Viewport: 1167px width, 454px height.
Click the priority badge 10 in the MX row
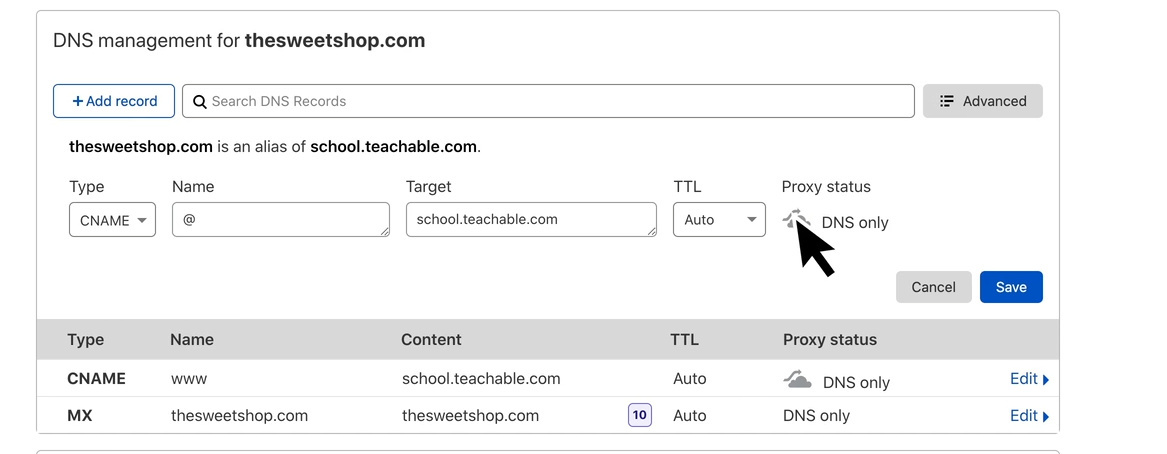click(x=639, y=415)
